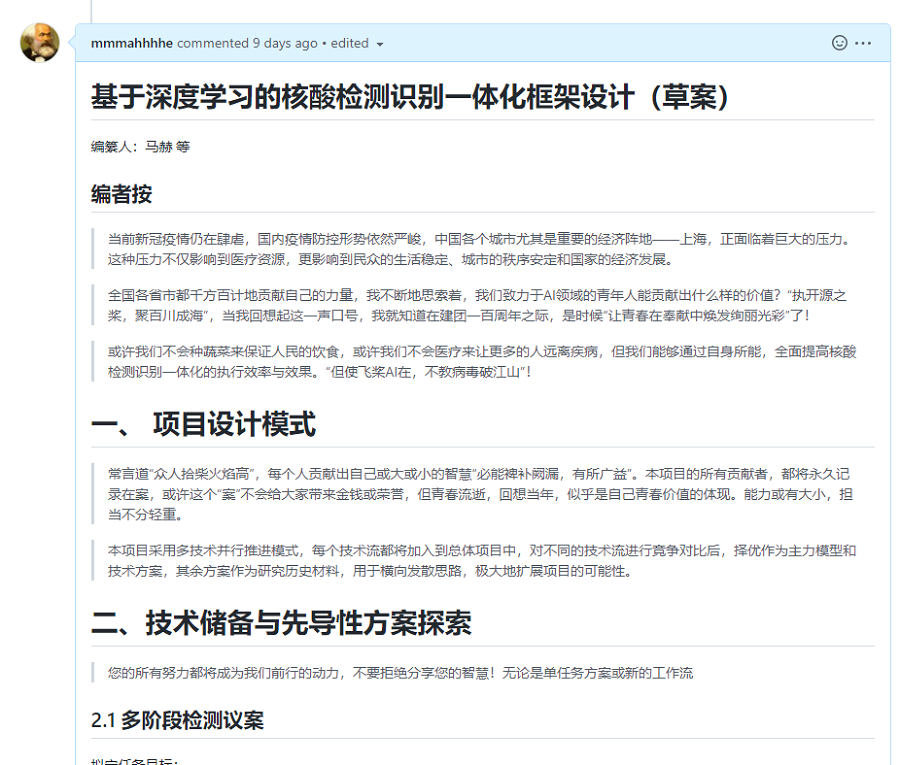Click the quote line starting '您的所有努力'

[x=400, y=673]
